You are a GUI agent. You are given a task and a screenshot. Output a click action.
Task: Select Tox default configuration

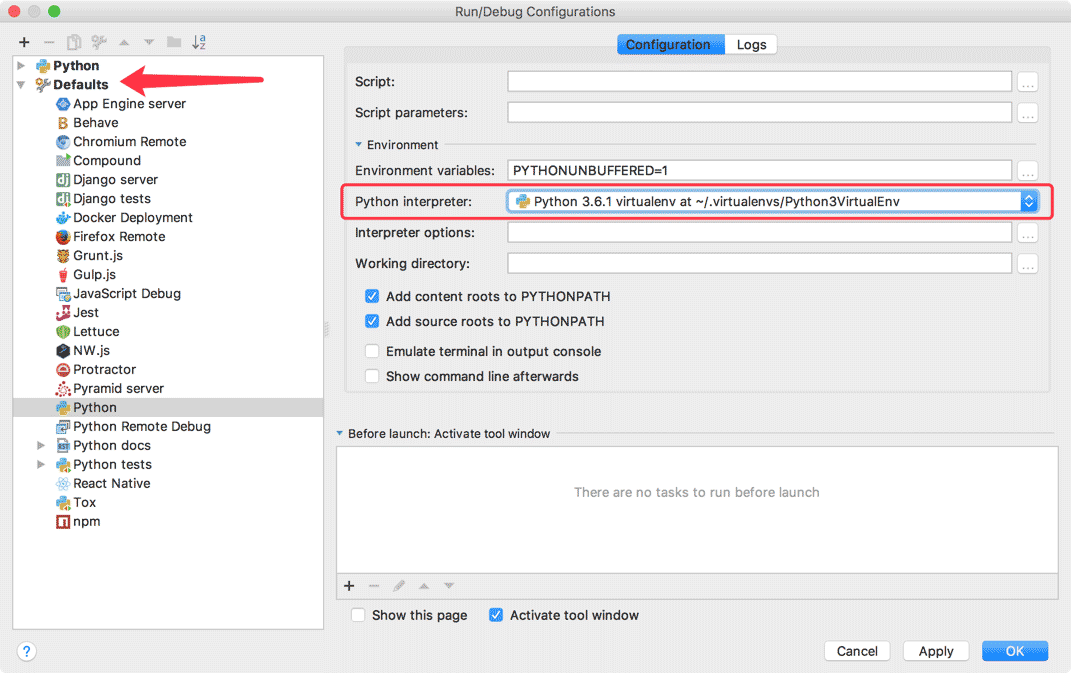point(85,502)
